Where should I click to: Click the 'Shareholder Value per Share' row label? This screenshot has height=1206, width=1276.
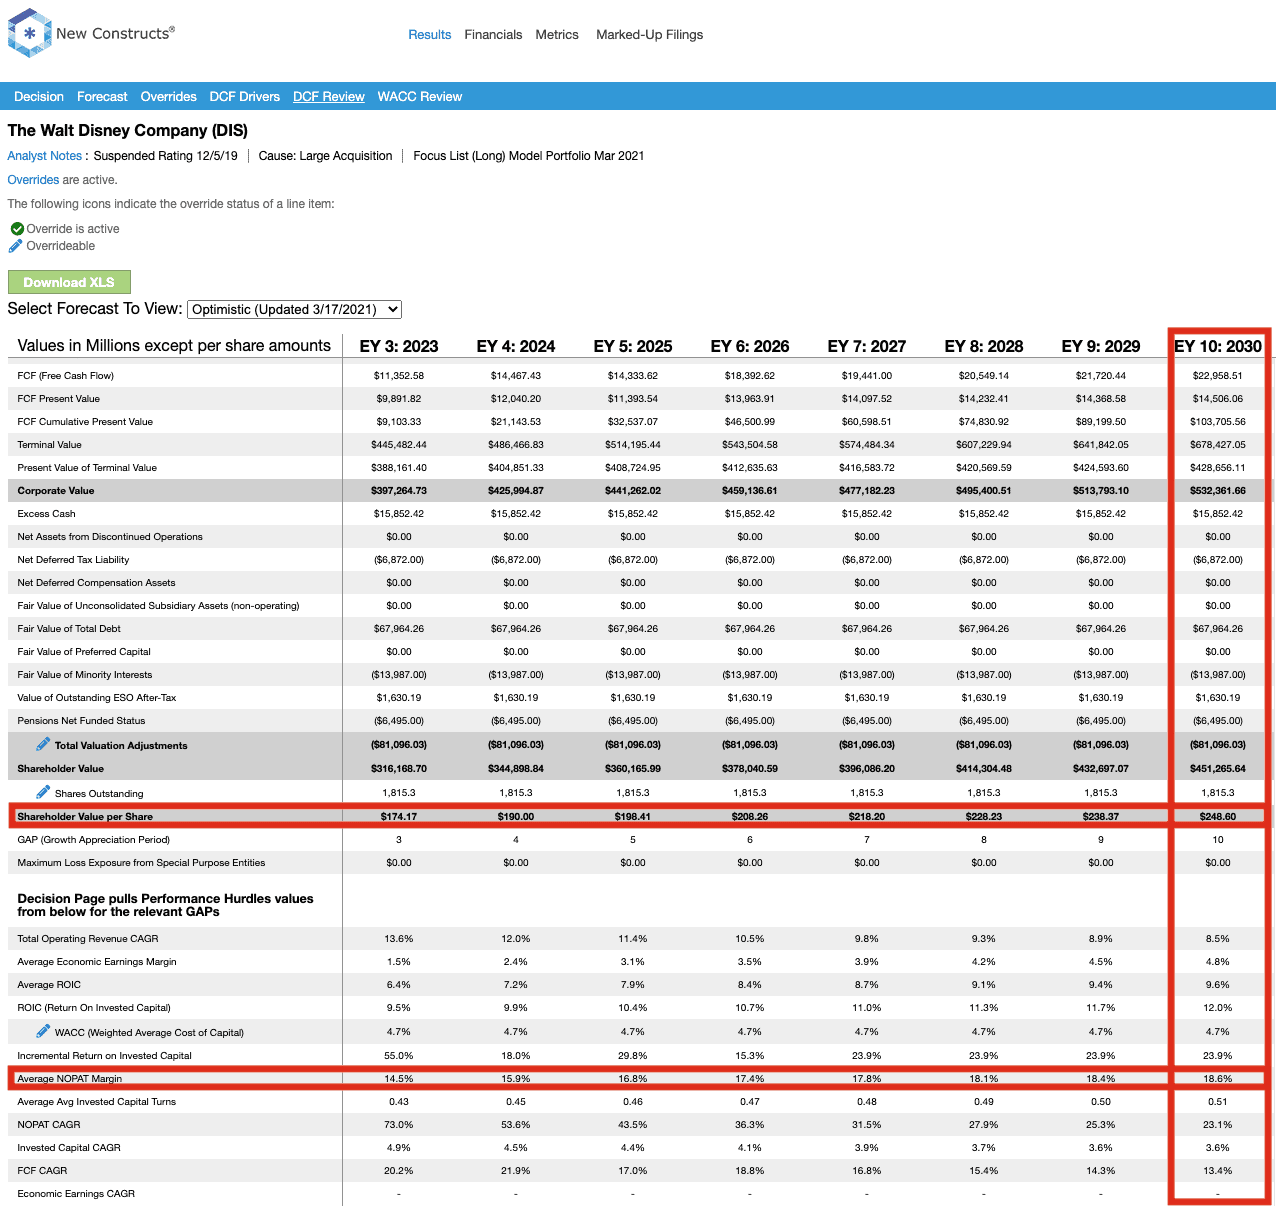coord(85,817)
